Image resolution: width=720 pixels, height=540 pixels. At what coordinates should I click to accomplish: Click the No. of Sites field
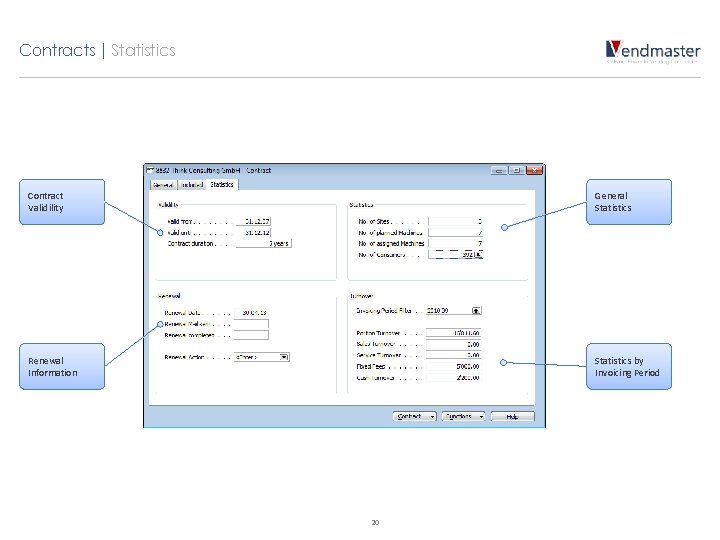[x=456, y=221]
